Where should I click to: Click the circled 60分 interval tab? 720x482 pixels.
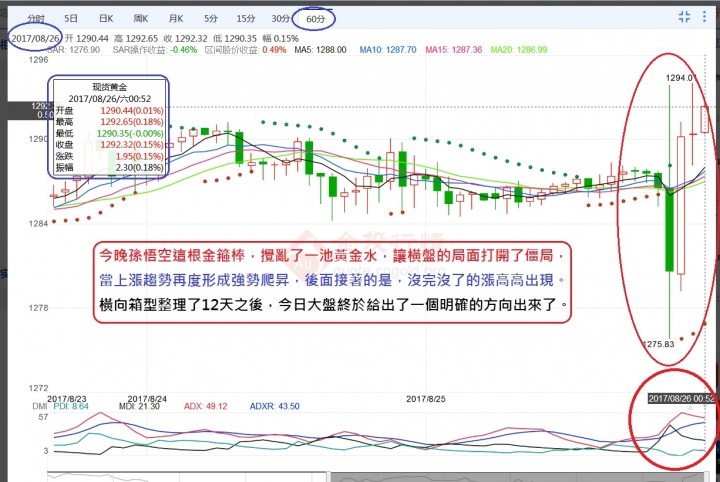click(x=315, y=18)
